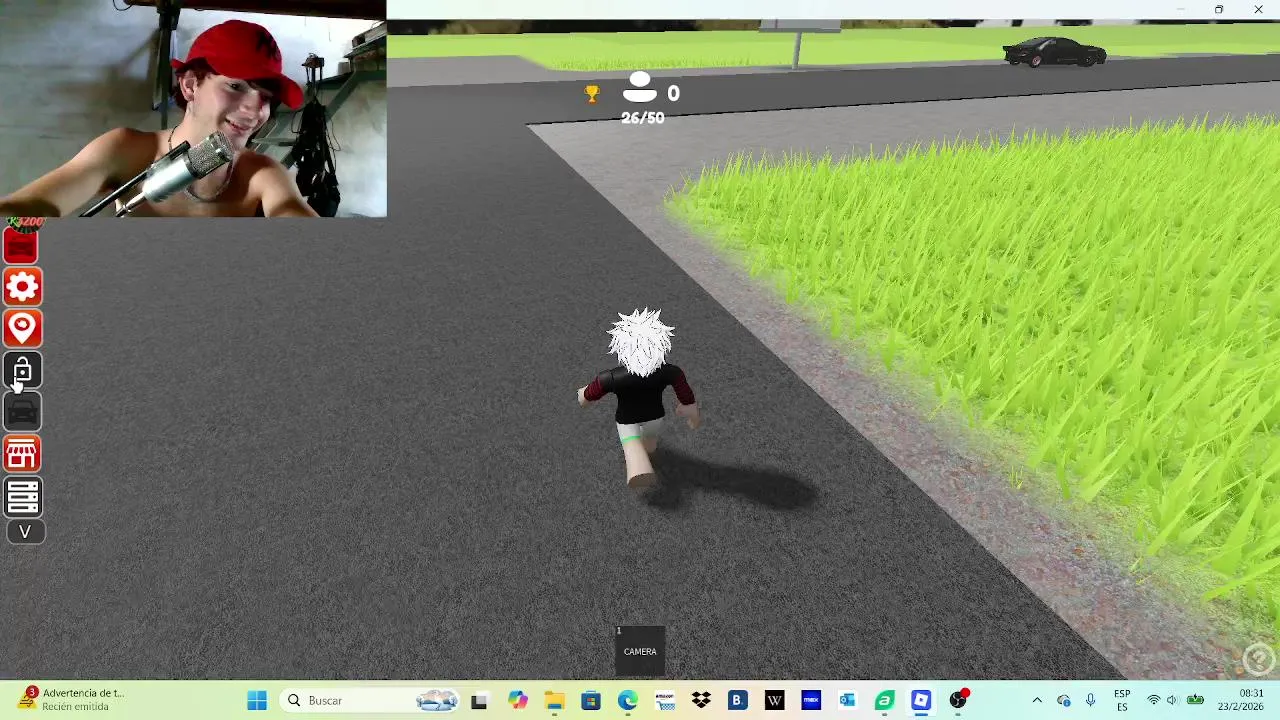Open Microsoft Edge from the taskbar
The height and width of the screenshot is (720, 1280).
tap(627, 701)
